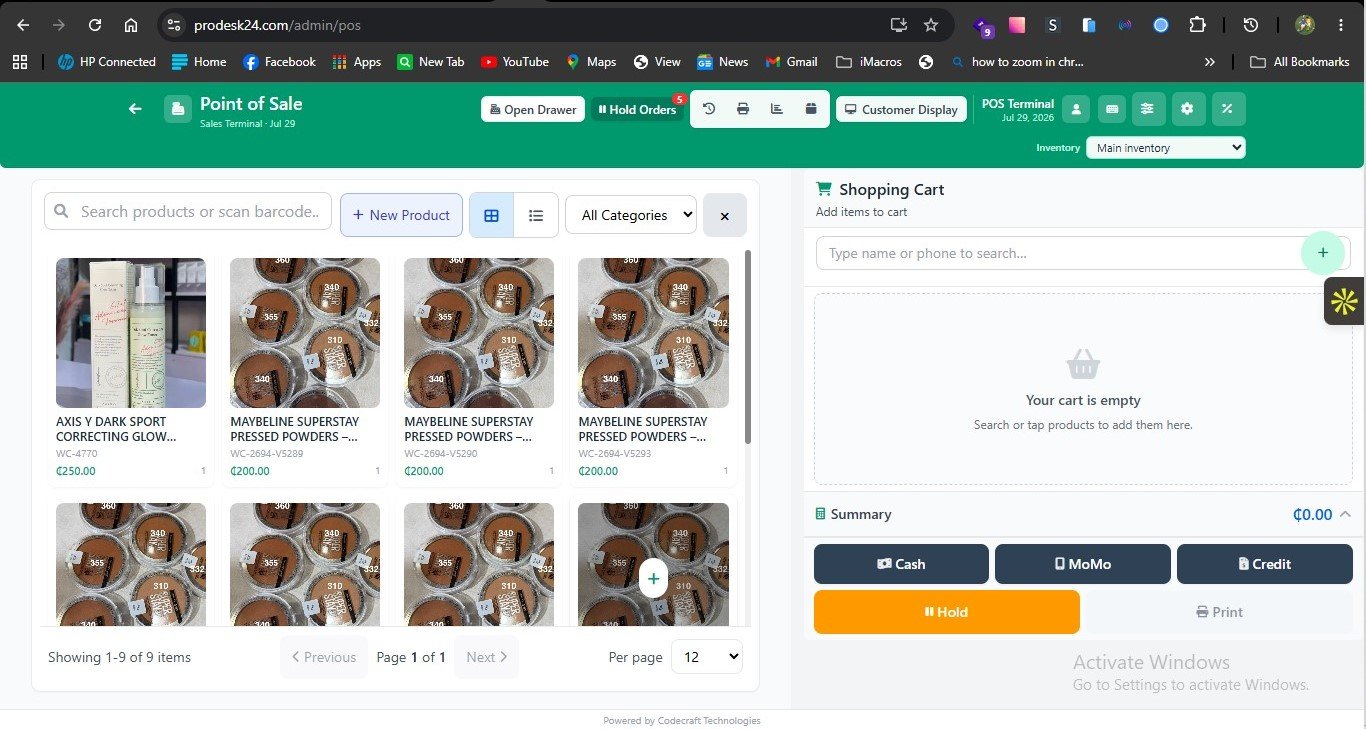Focus the product search or barcode field

pyautogui.click(x=188, y=211)
